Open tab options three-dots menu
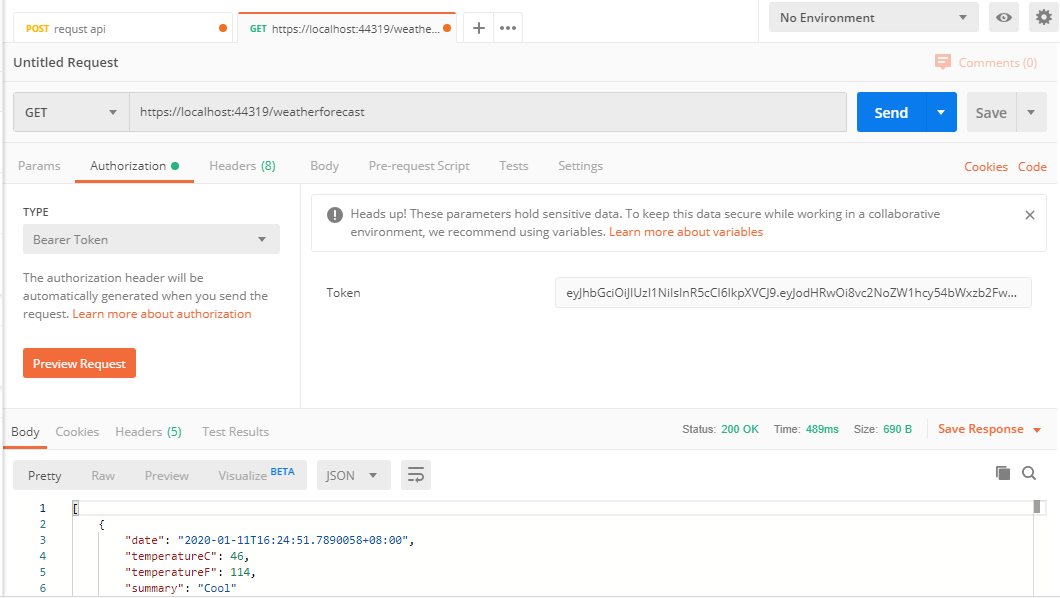1060x598 pixels. (x=508, y=28)
